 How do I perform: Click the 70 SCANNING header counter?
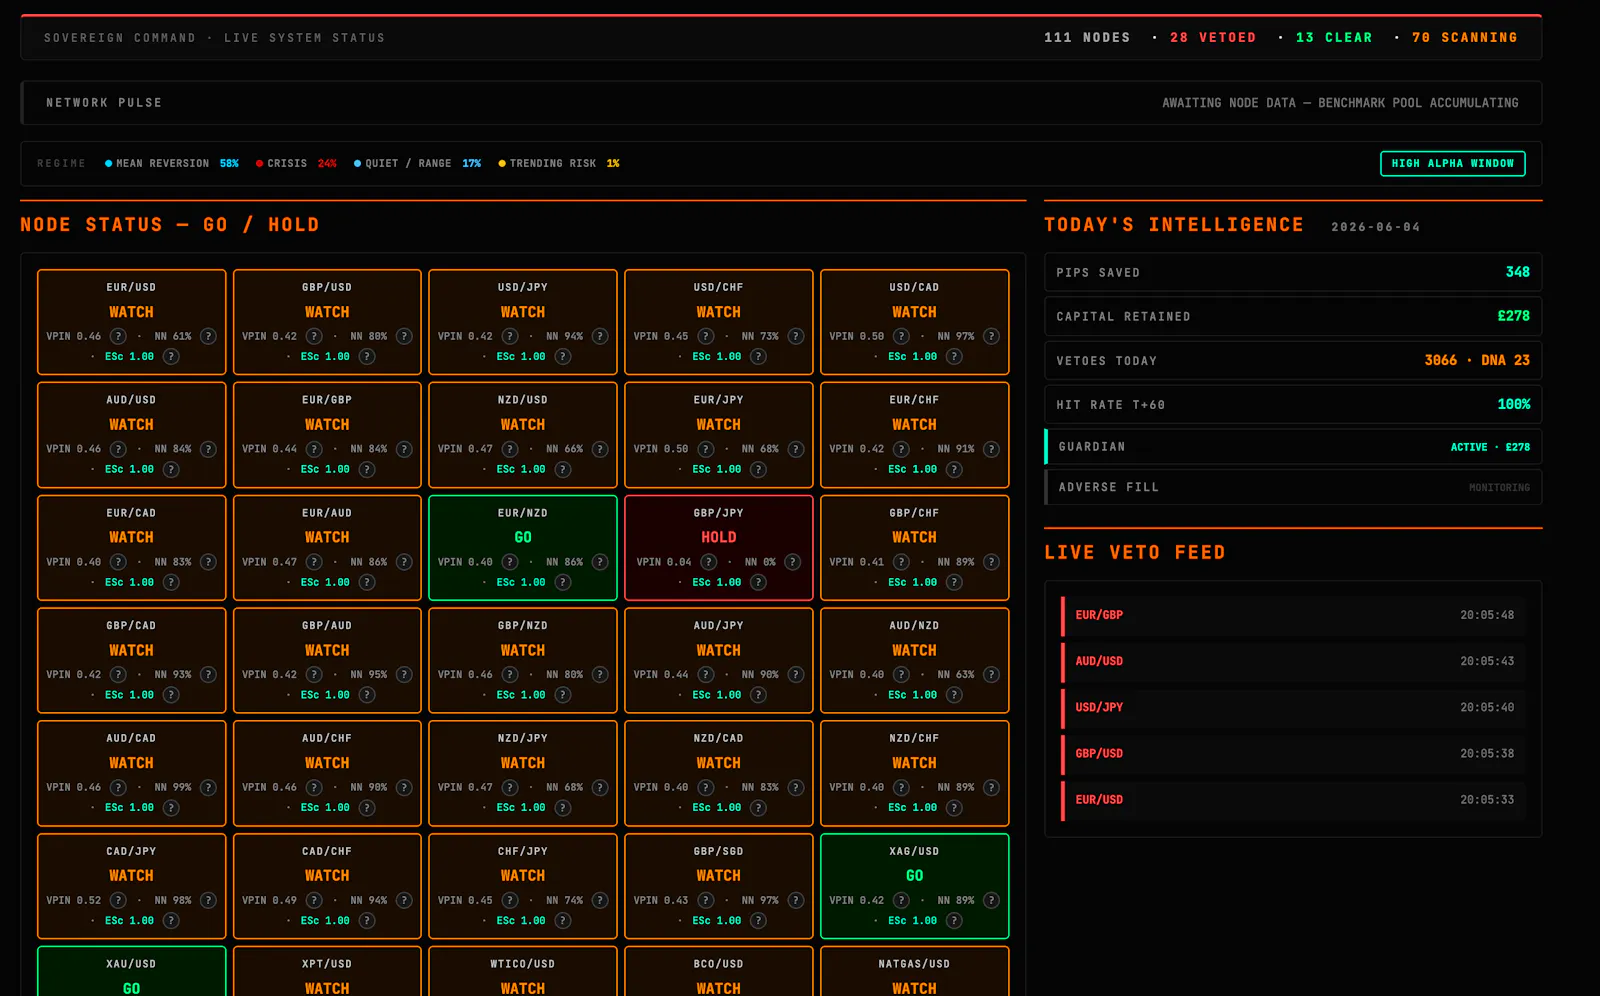coord(1465,37)
